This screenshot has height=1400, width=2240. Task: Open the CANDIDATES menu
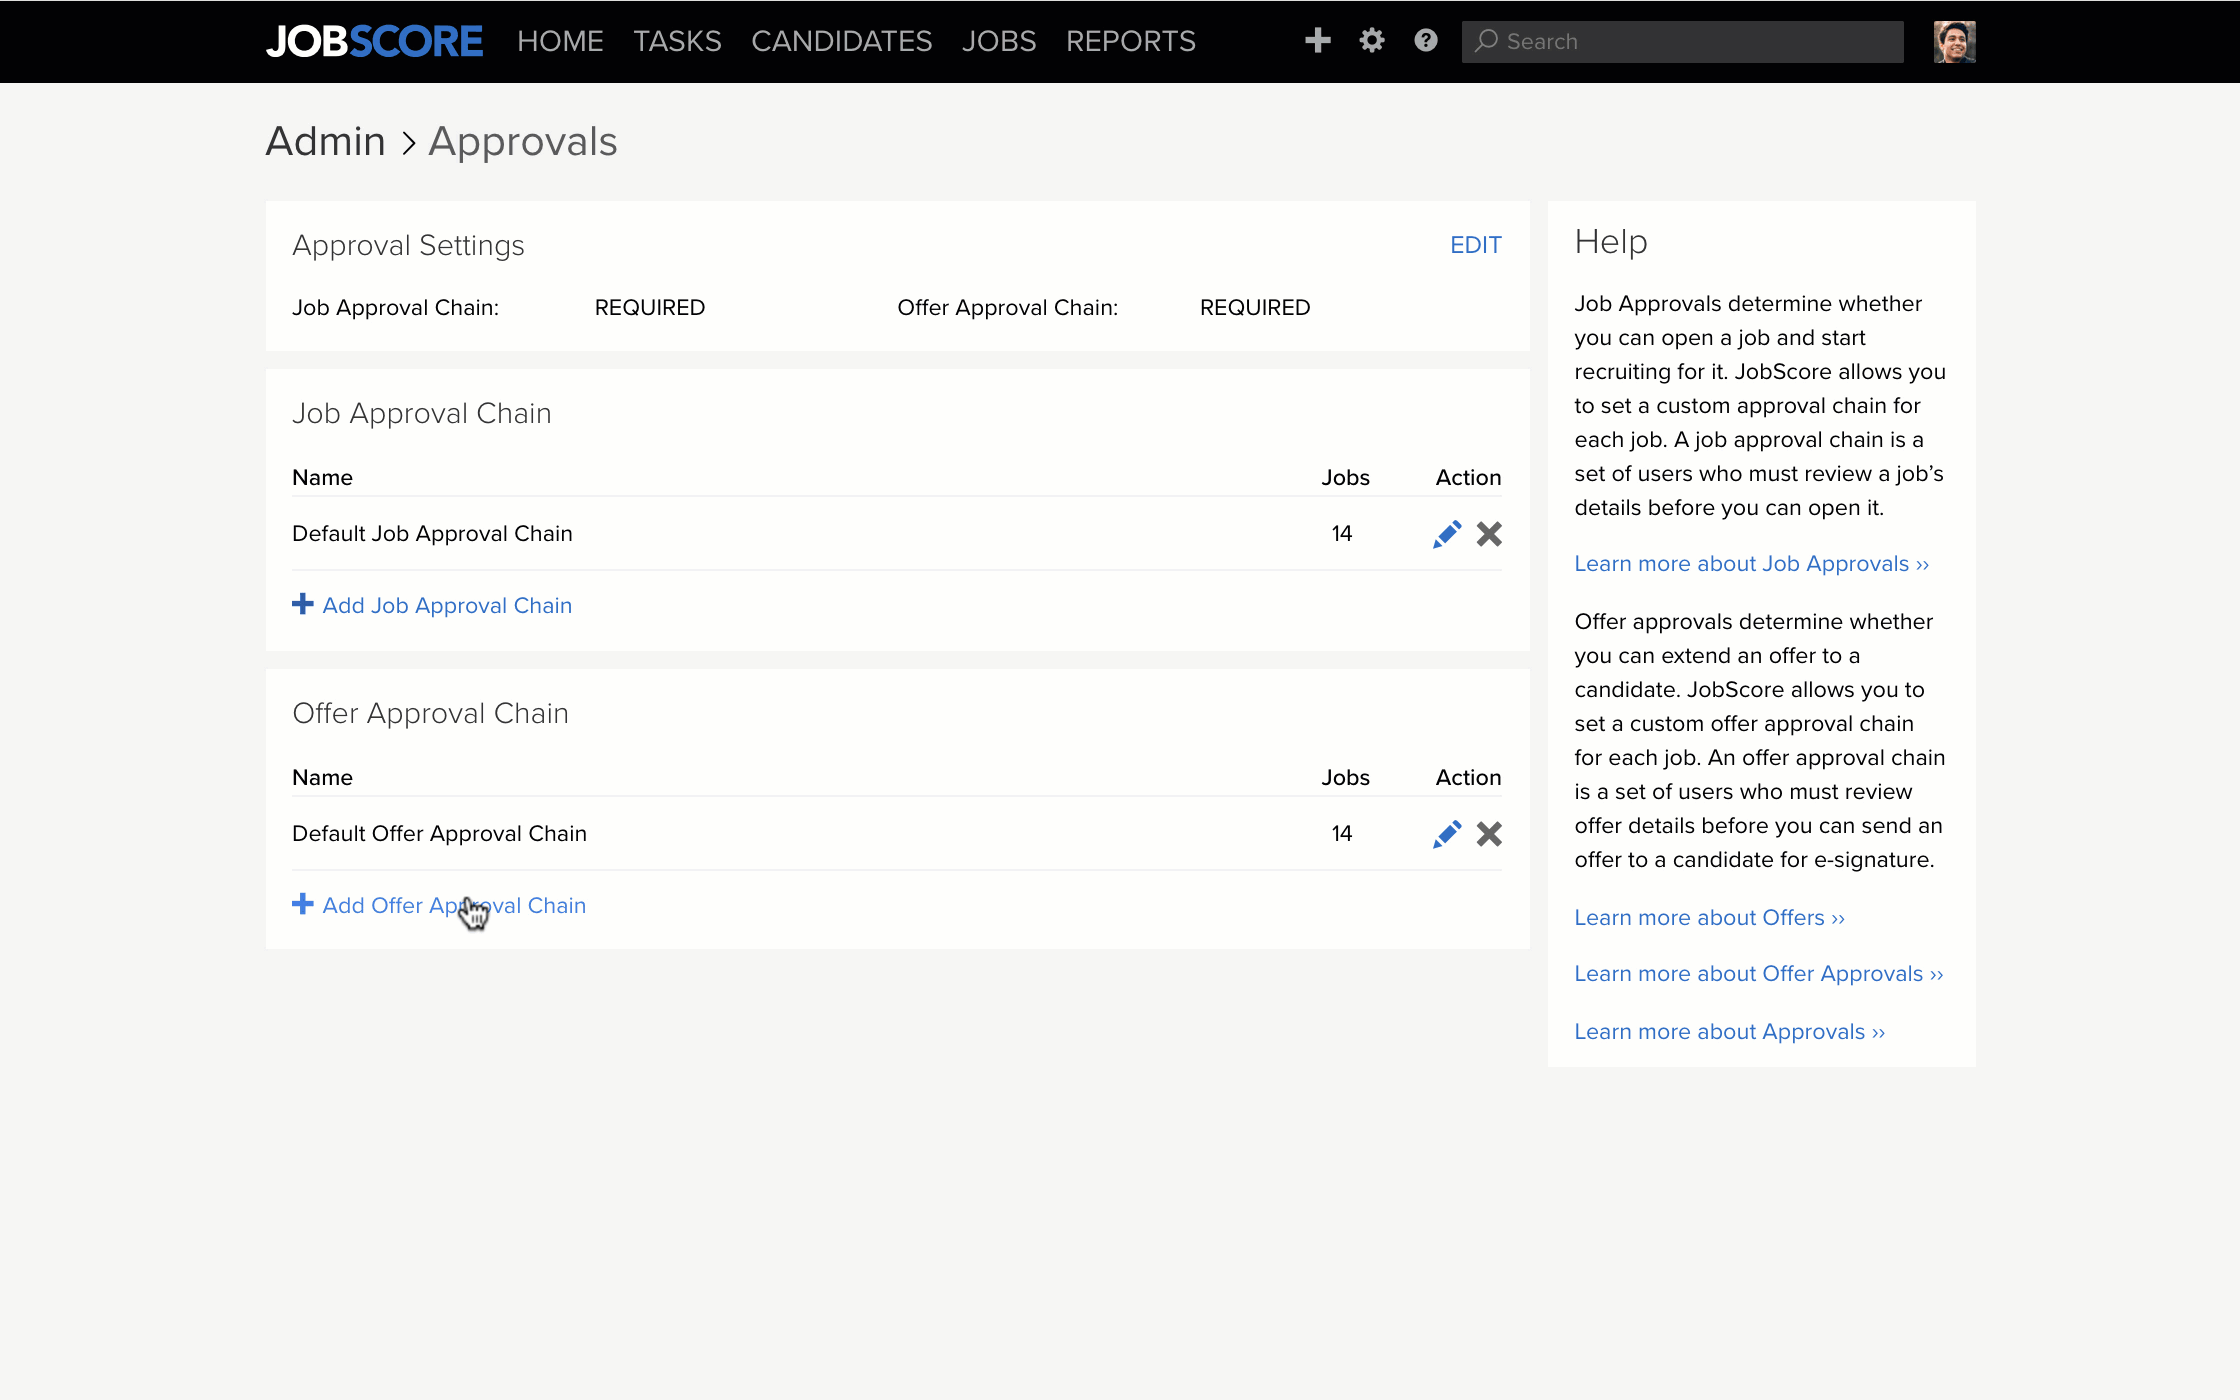pos(841,41)
